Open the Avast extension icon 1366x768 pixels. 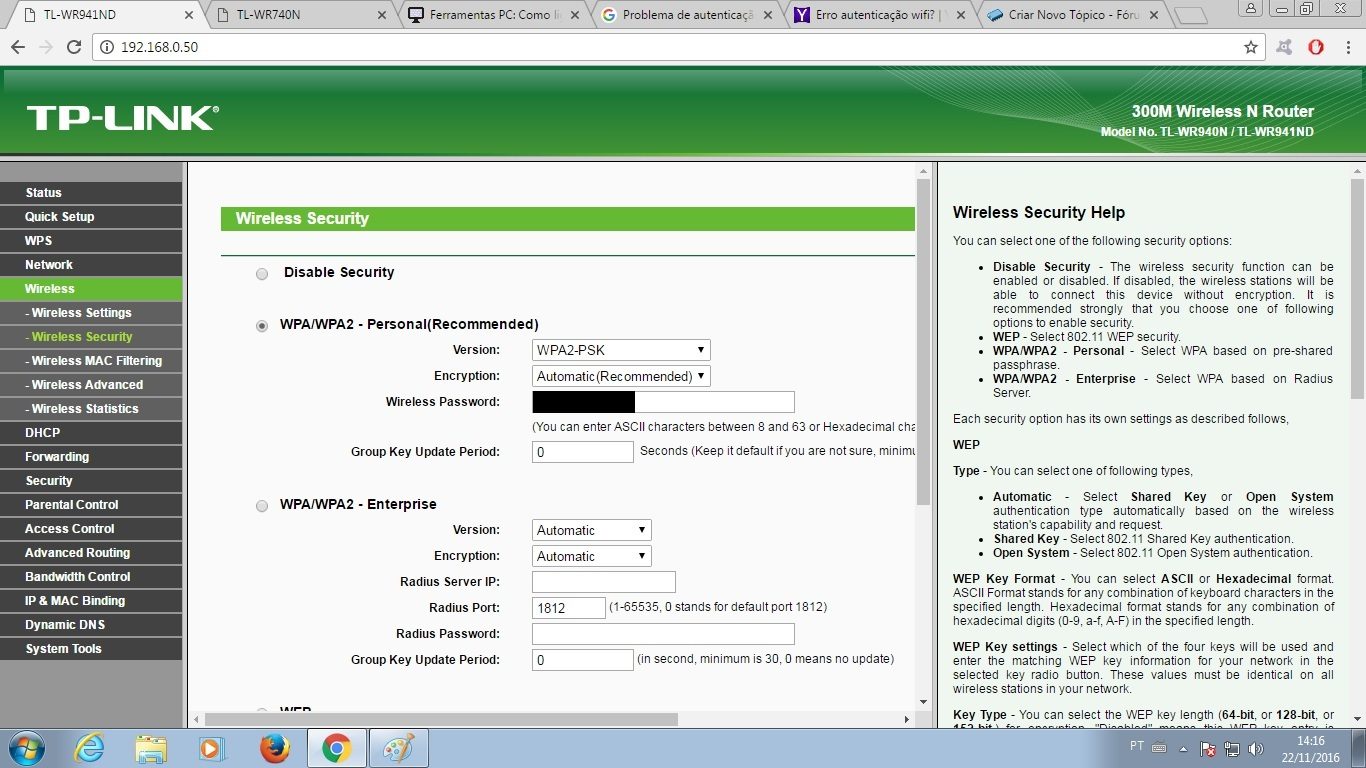click(x=1285, y=47)
